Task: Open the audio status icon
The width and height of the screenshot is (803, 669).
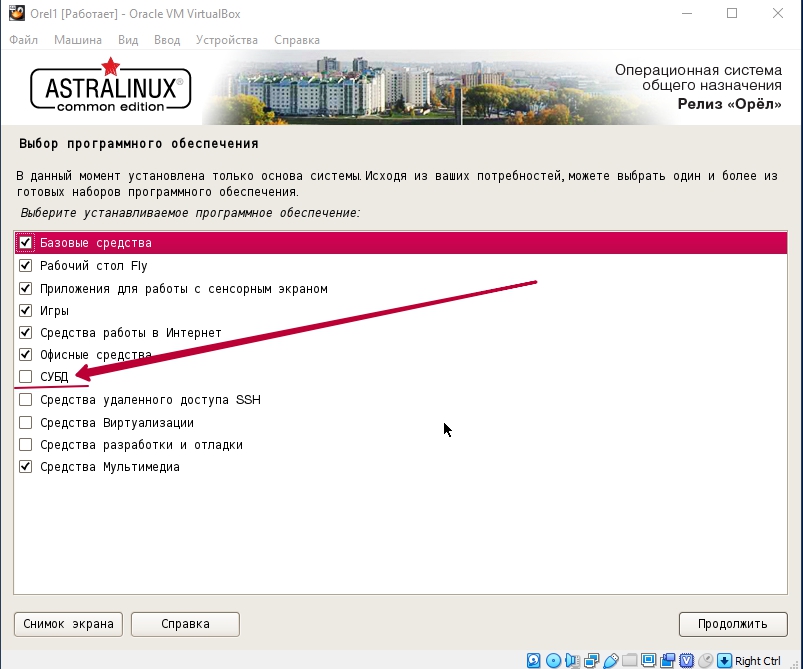Action: click(x=572, y=661)
